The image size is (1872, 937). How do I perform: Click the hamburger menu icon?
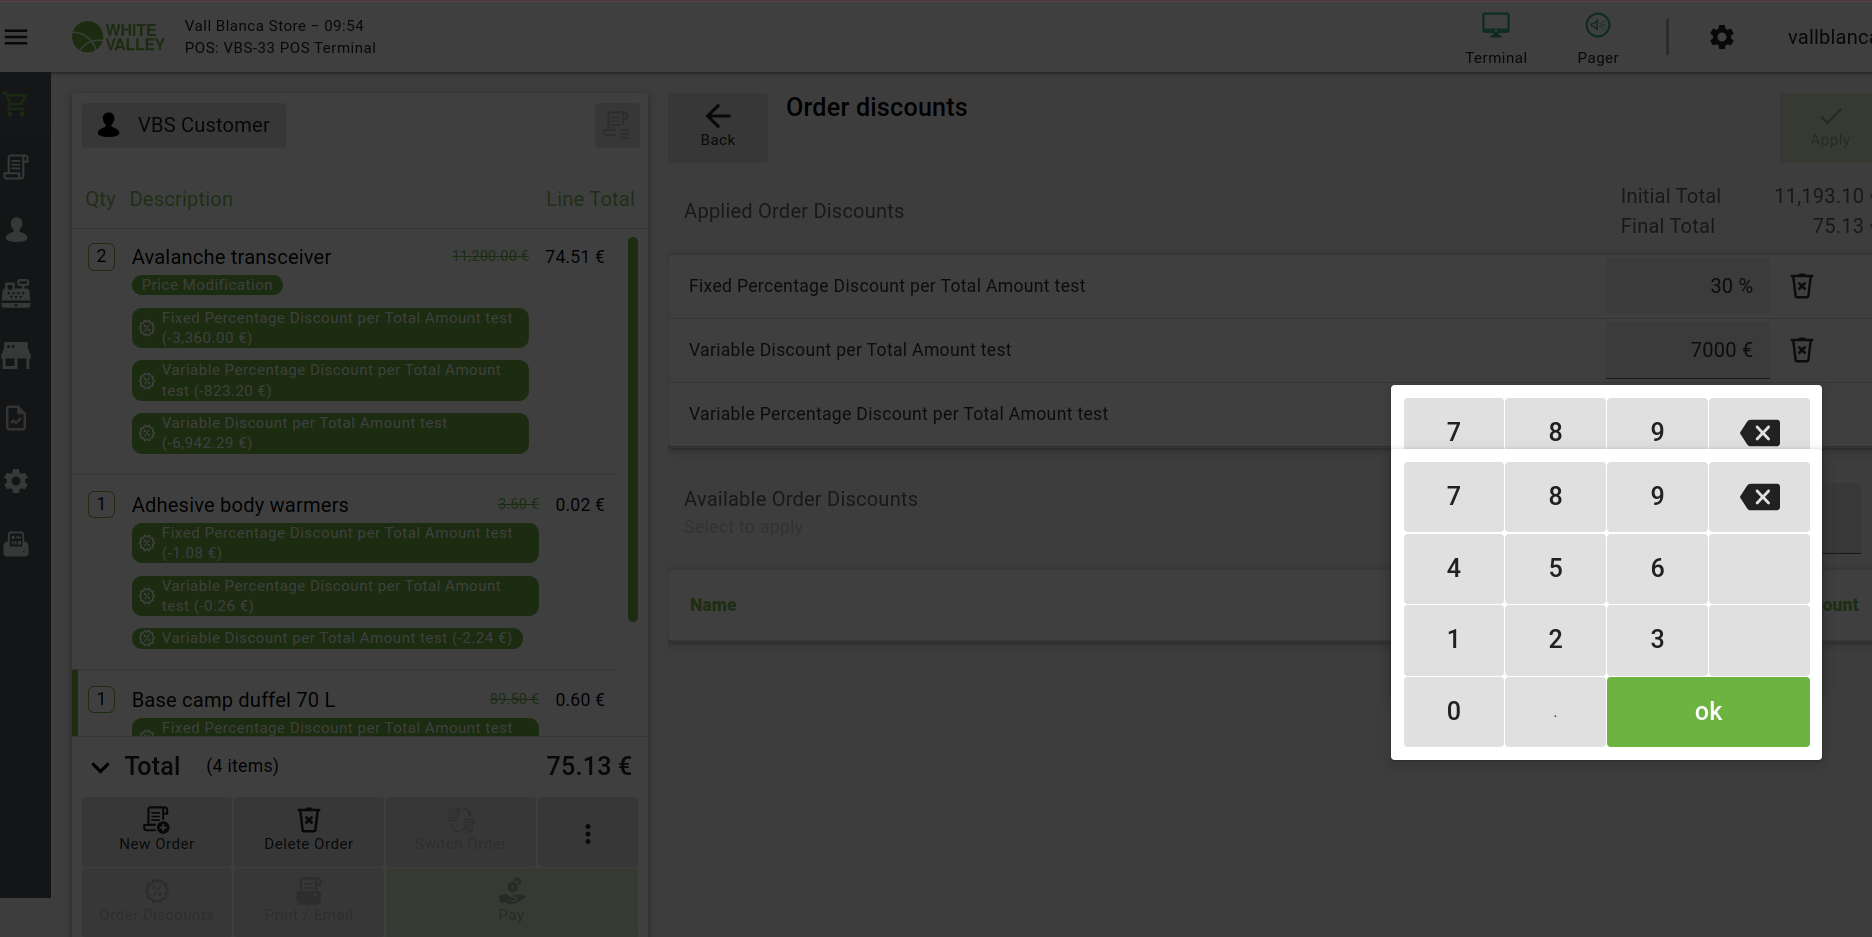(16, 37)
